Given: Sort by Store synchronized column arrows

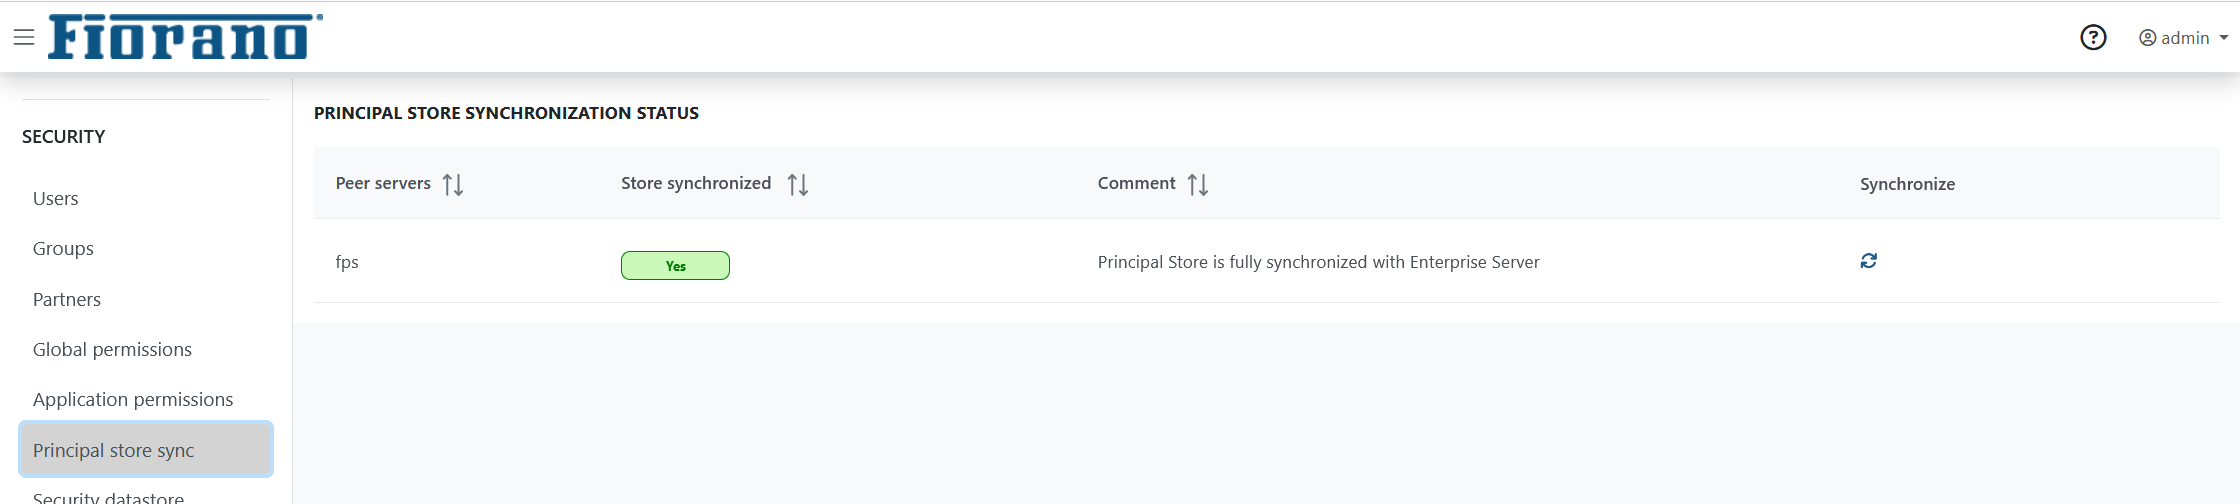Looking at the screenshot, I should point(797,185).
